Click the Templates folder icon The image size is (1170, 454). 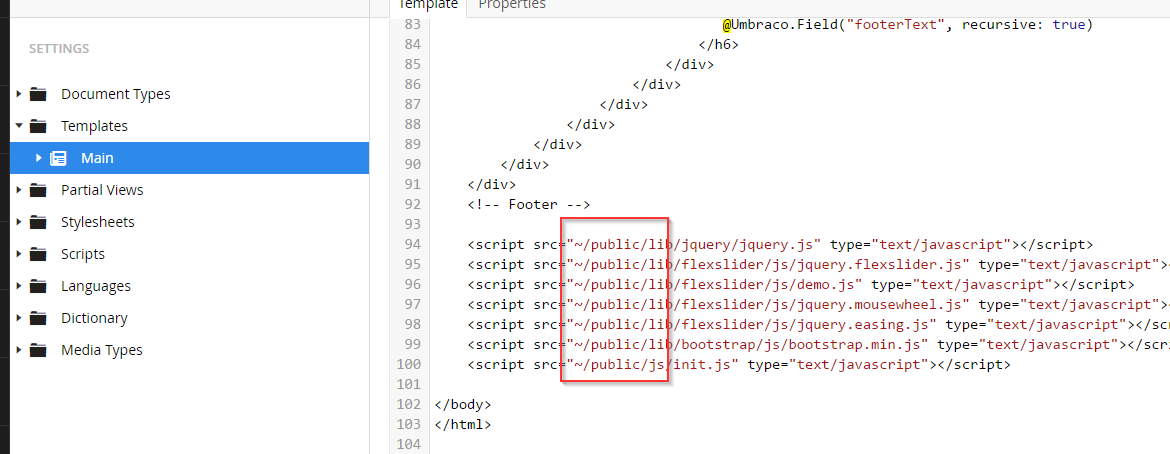click(38, 126)
